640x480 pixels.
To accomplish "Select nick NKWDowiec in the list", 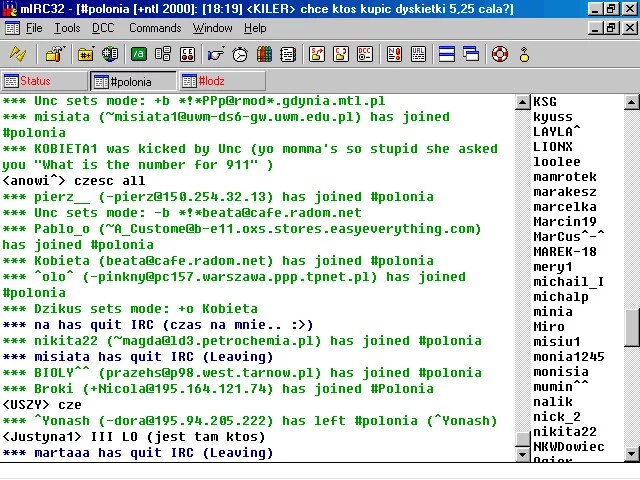I will pos(569,447).
